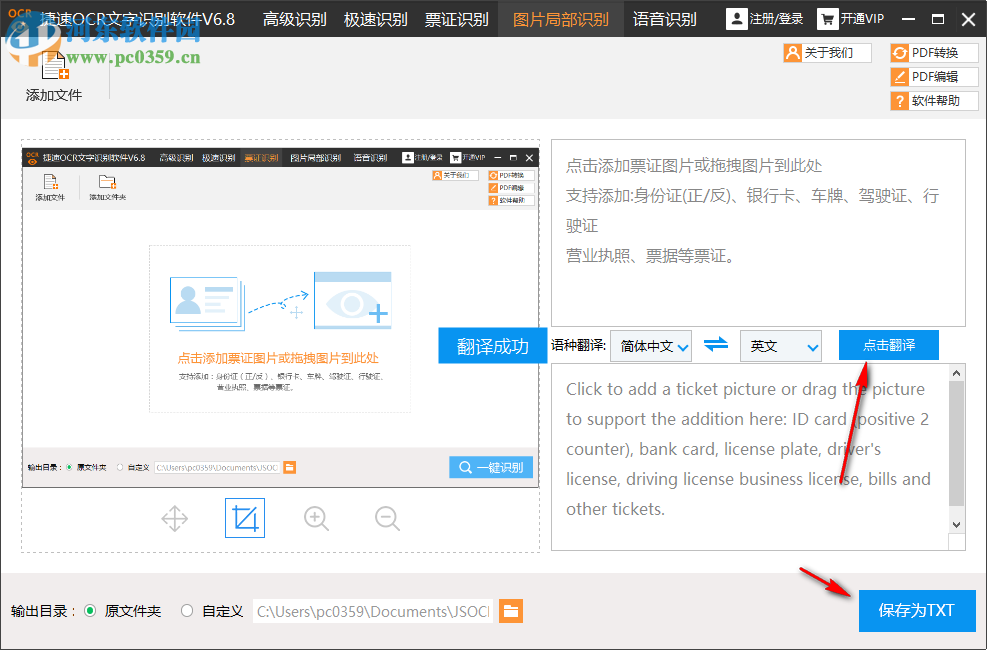Open 软件帮助 software help
The image size is (987, 650).
933,99
